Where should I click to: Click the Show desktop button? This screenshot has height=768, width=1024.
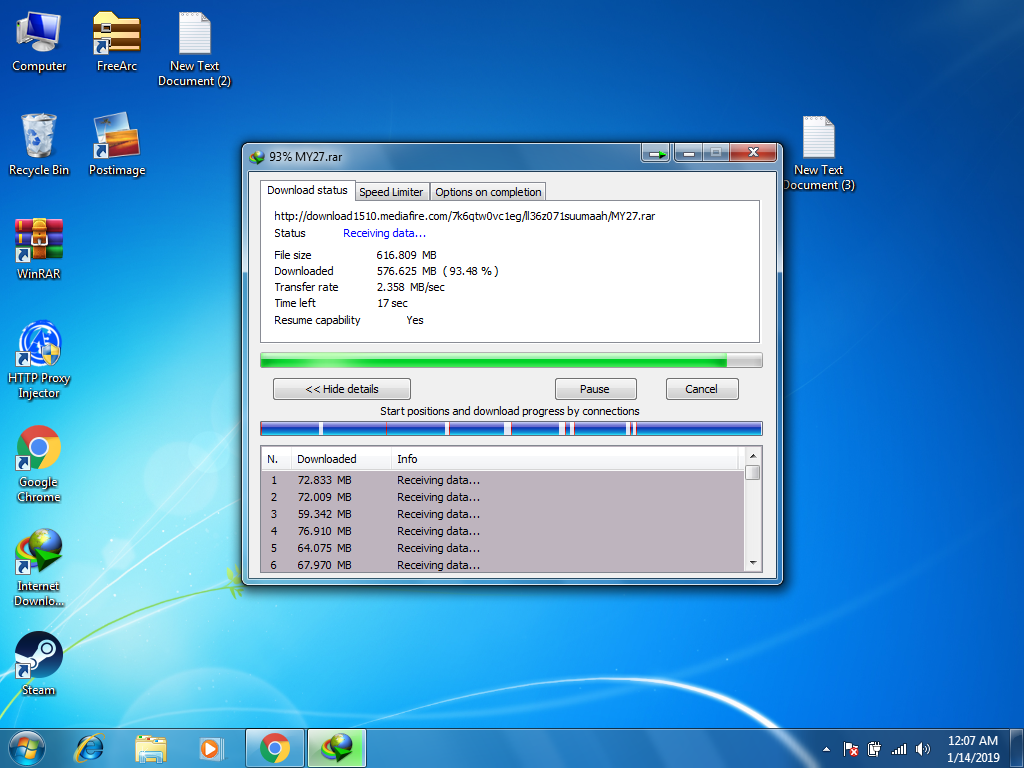coord(1017,748)
